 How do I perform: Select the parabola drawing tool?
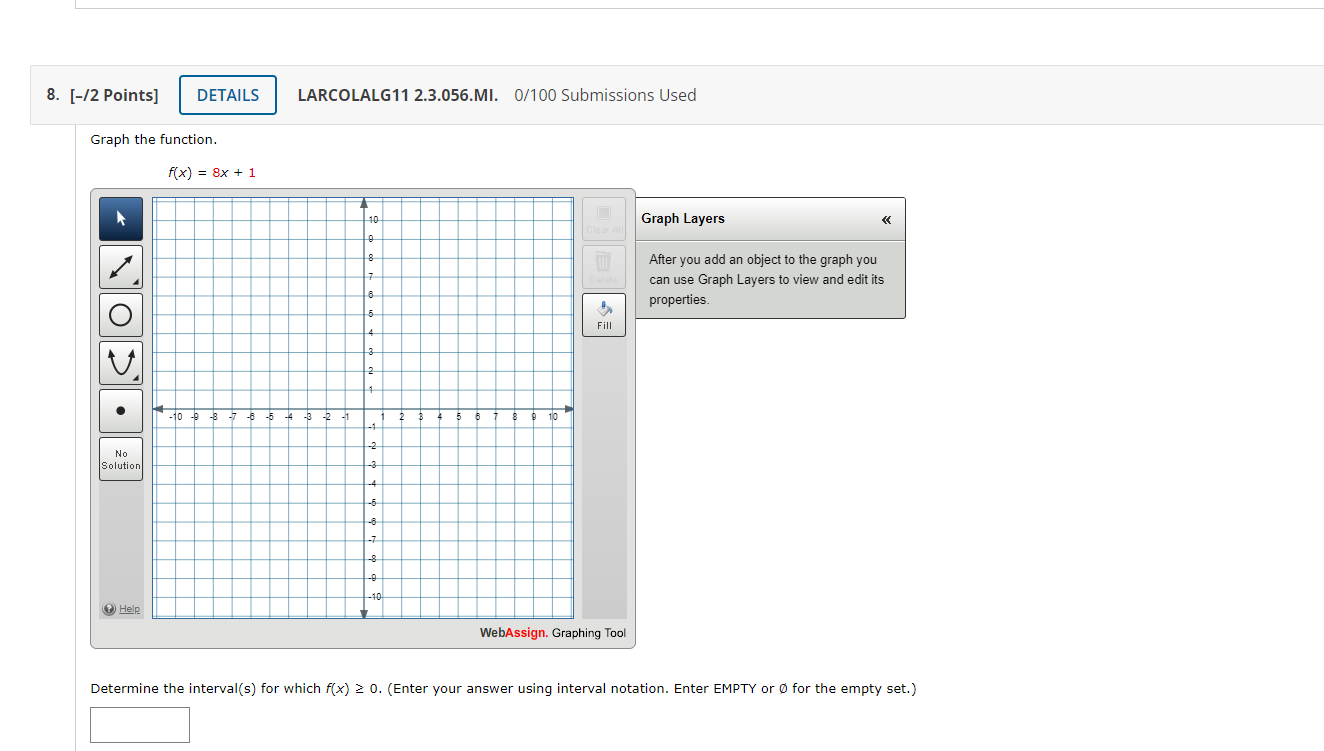[x=120, y=362]
